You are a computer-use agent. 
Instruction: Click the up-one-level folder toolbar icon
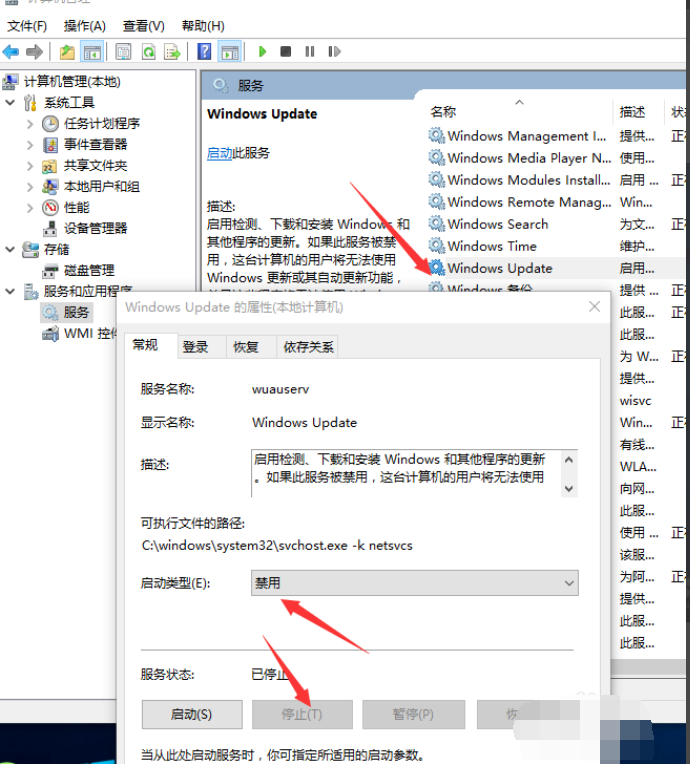pyautogui.click(x=67, y=51)
